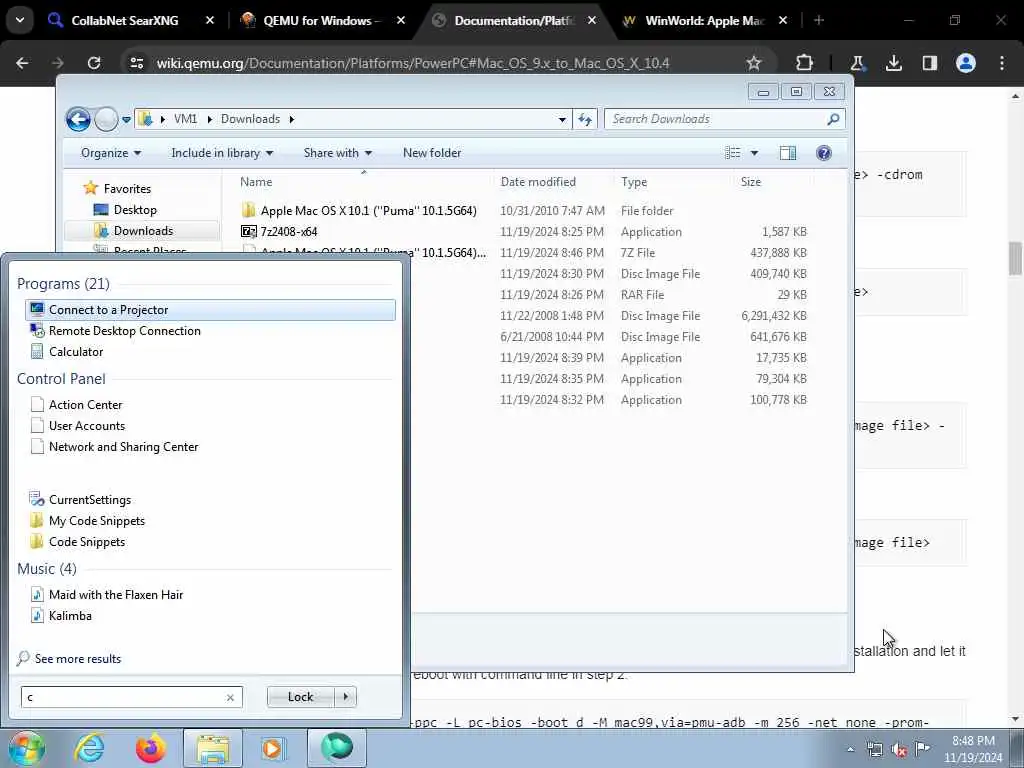Select the 7z2408-x64 application file
1024x768 pixels.
pyautogui.click(x=289, y=231)
